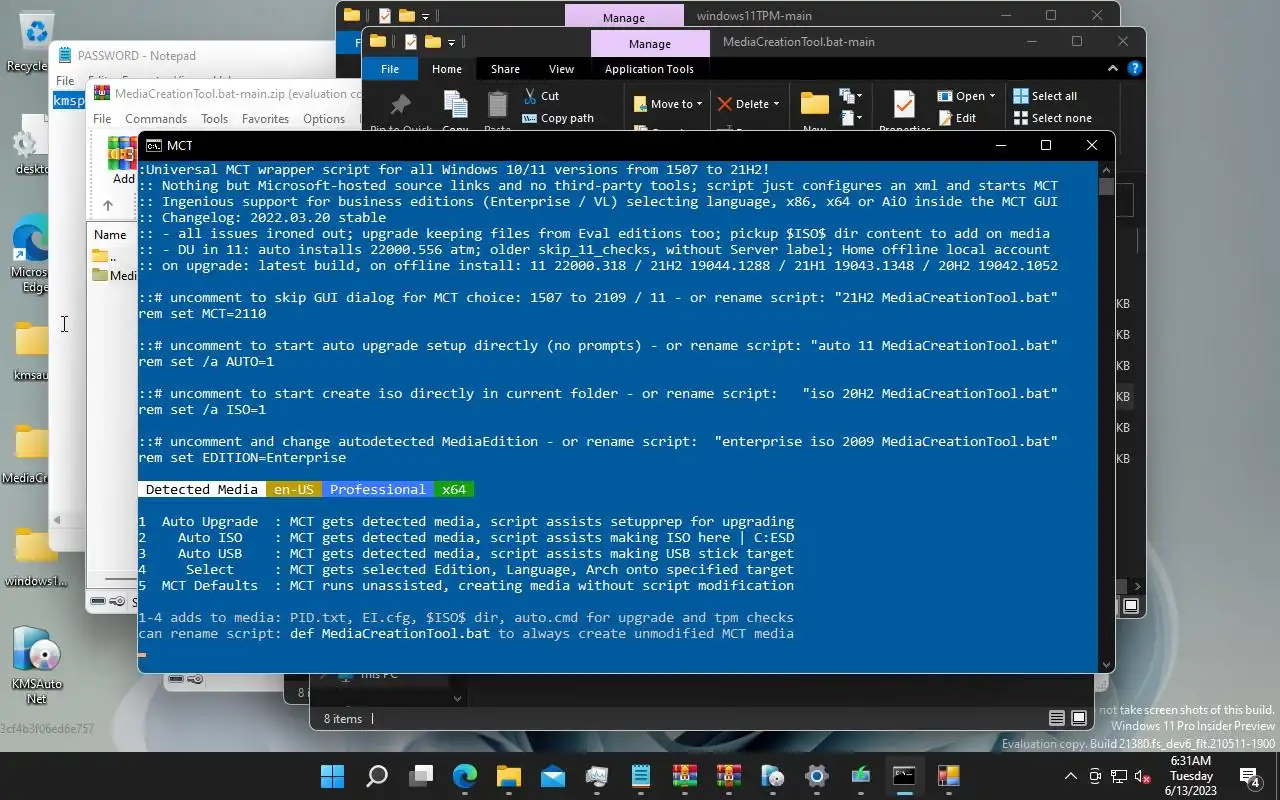
Task: Open Mail from the taskbar
Action: point(553,776)
